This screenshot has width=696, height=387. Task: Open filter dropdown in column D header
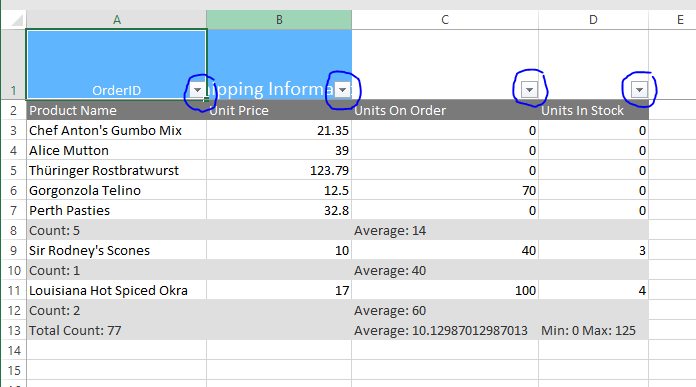click(639, 90)
